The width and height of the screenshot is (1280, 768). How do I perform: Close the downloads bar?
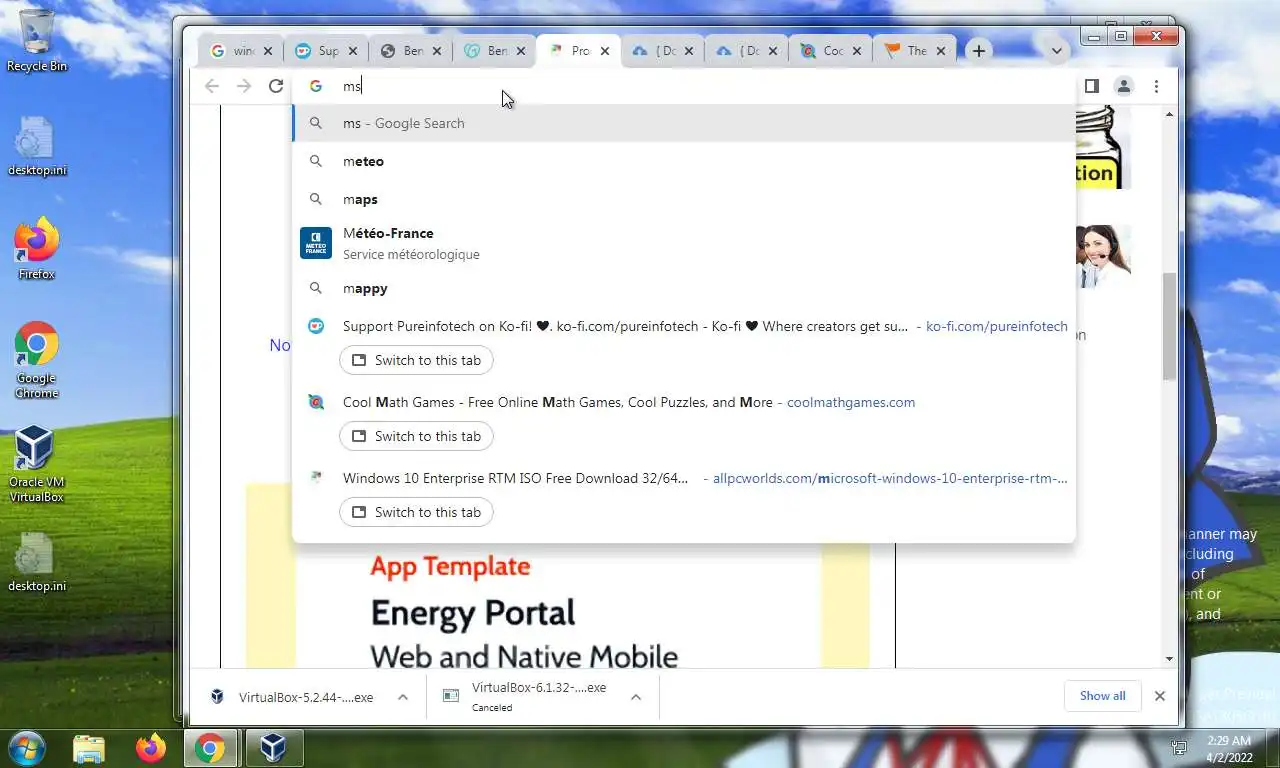1160,696
